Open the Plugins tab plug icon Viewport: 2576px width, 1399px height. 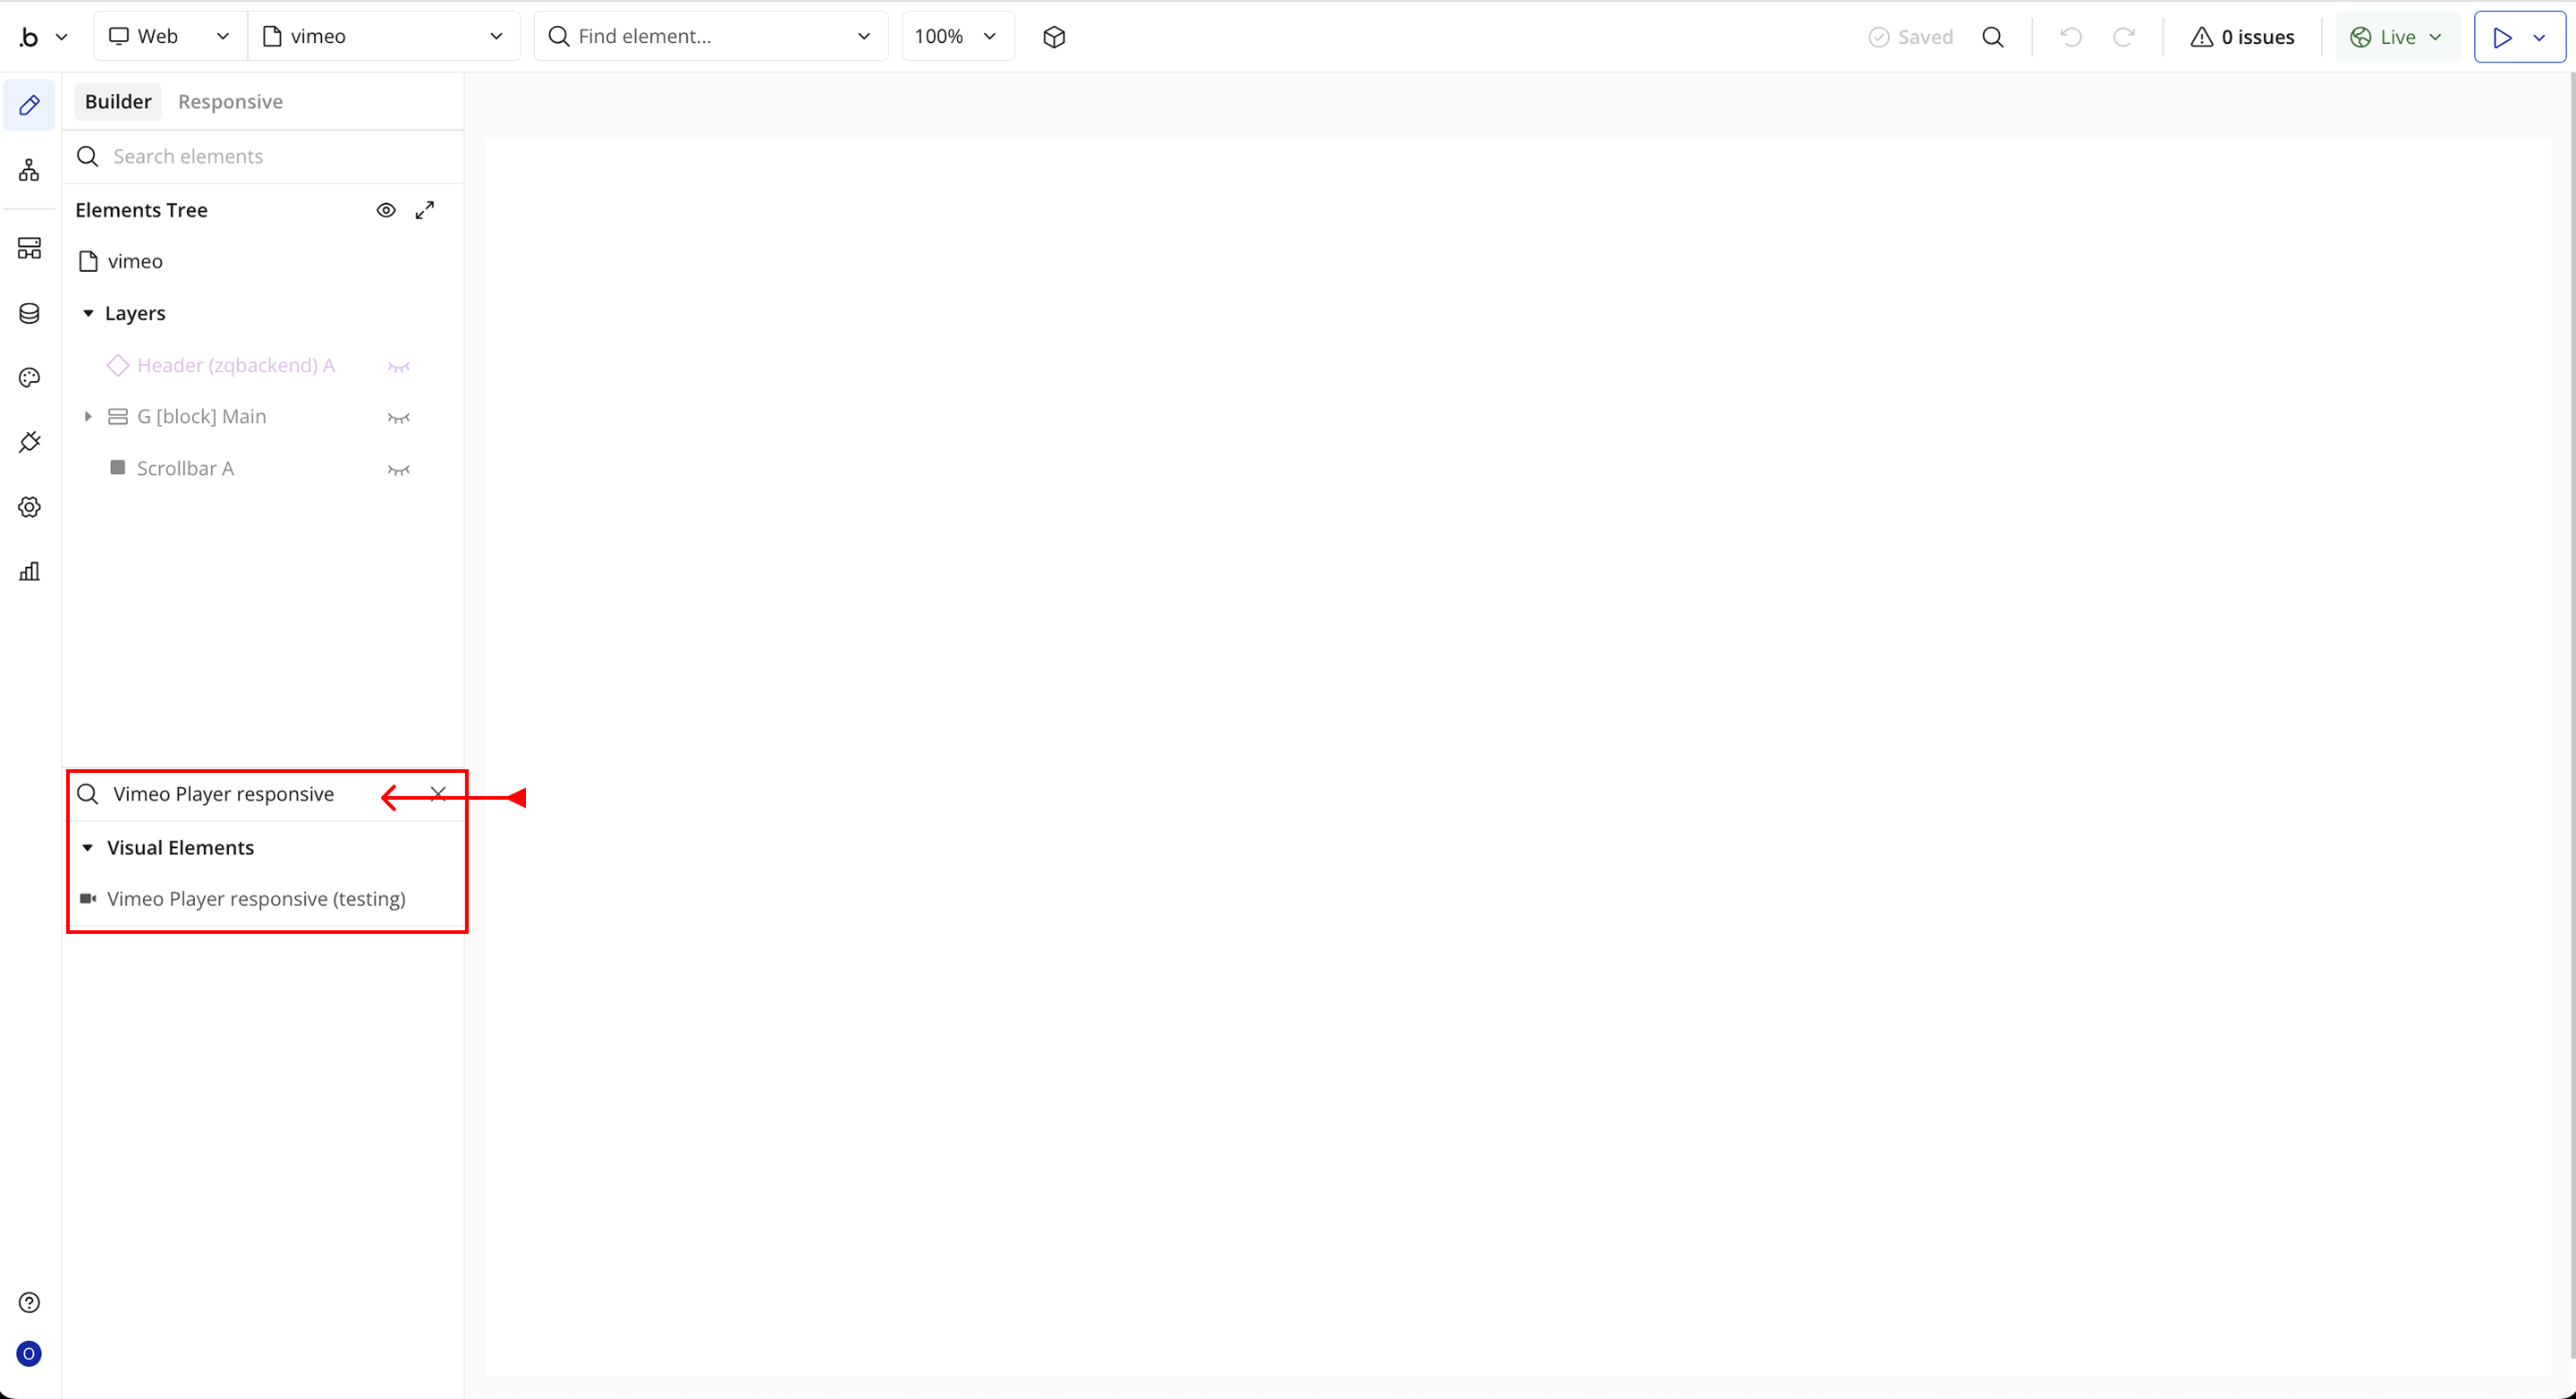[x=29, y=442]
